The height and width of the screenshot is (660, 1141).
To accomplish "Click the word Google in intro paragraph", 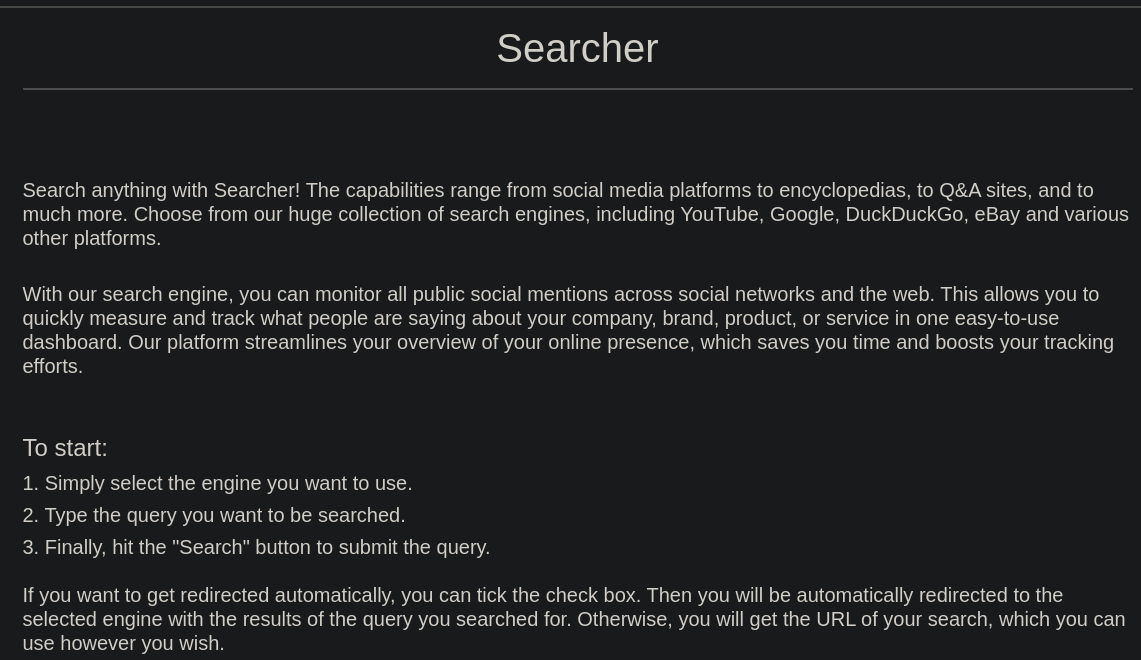I will (x=800, y=215).
